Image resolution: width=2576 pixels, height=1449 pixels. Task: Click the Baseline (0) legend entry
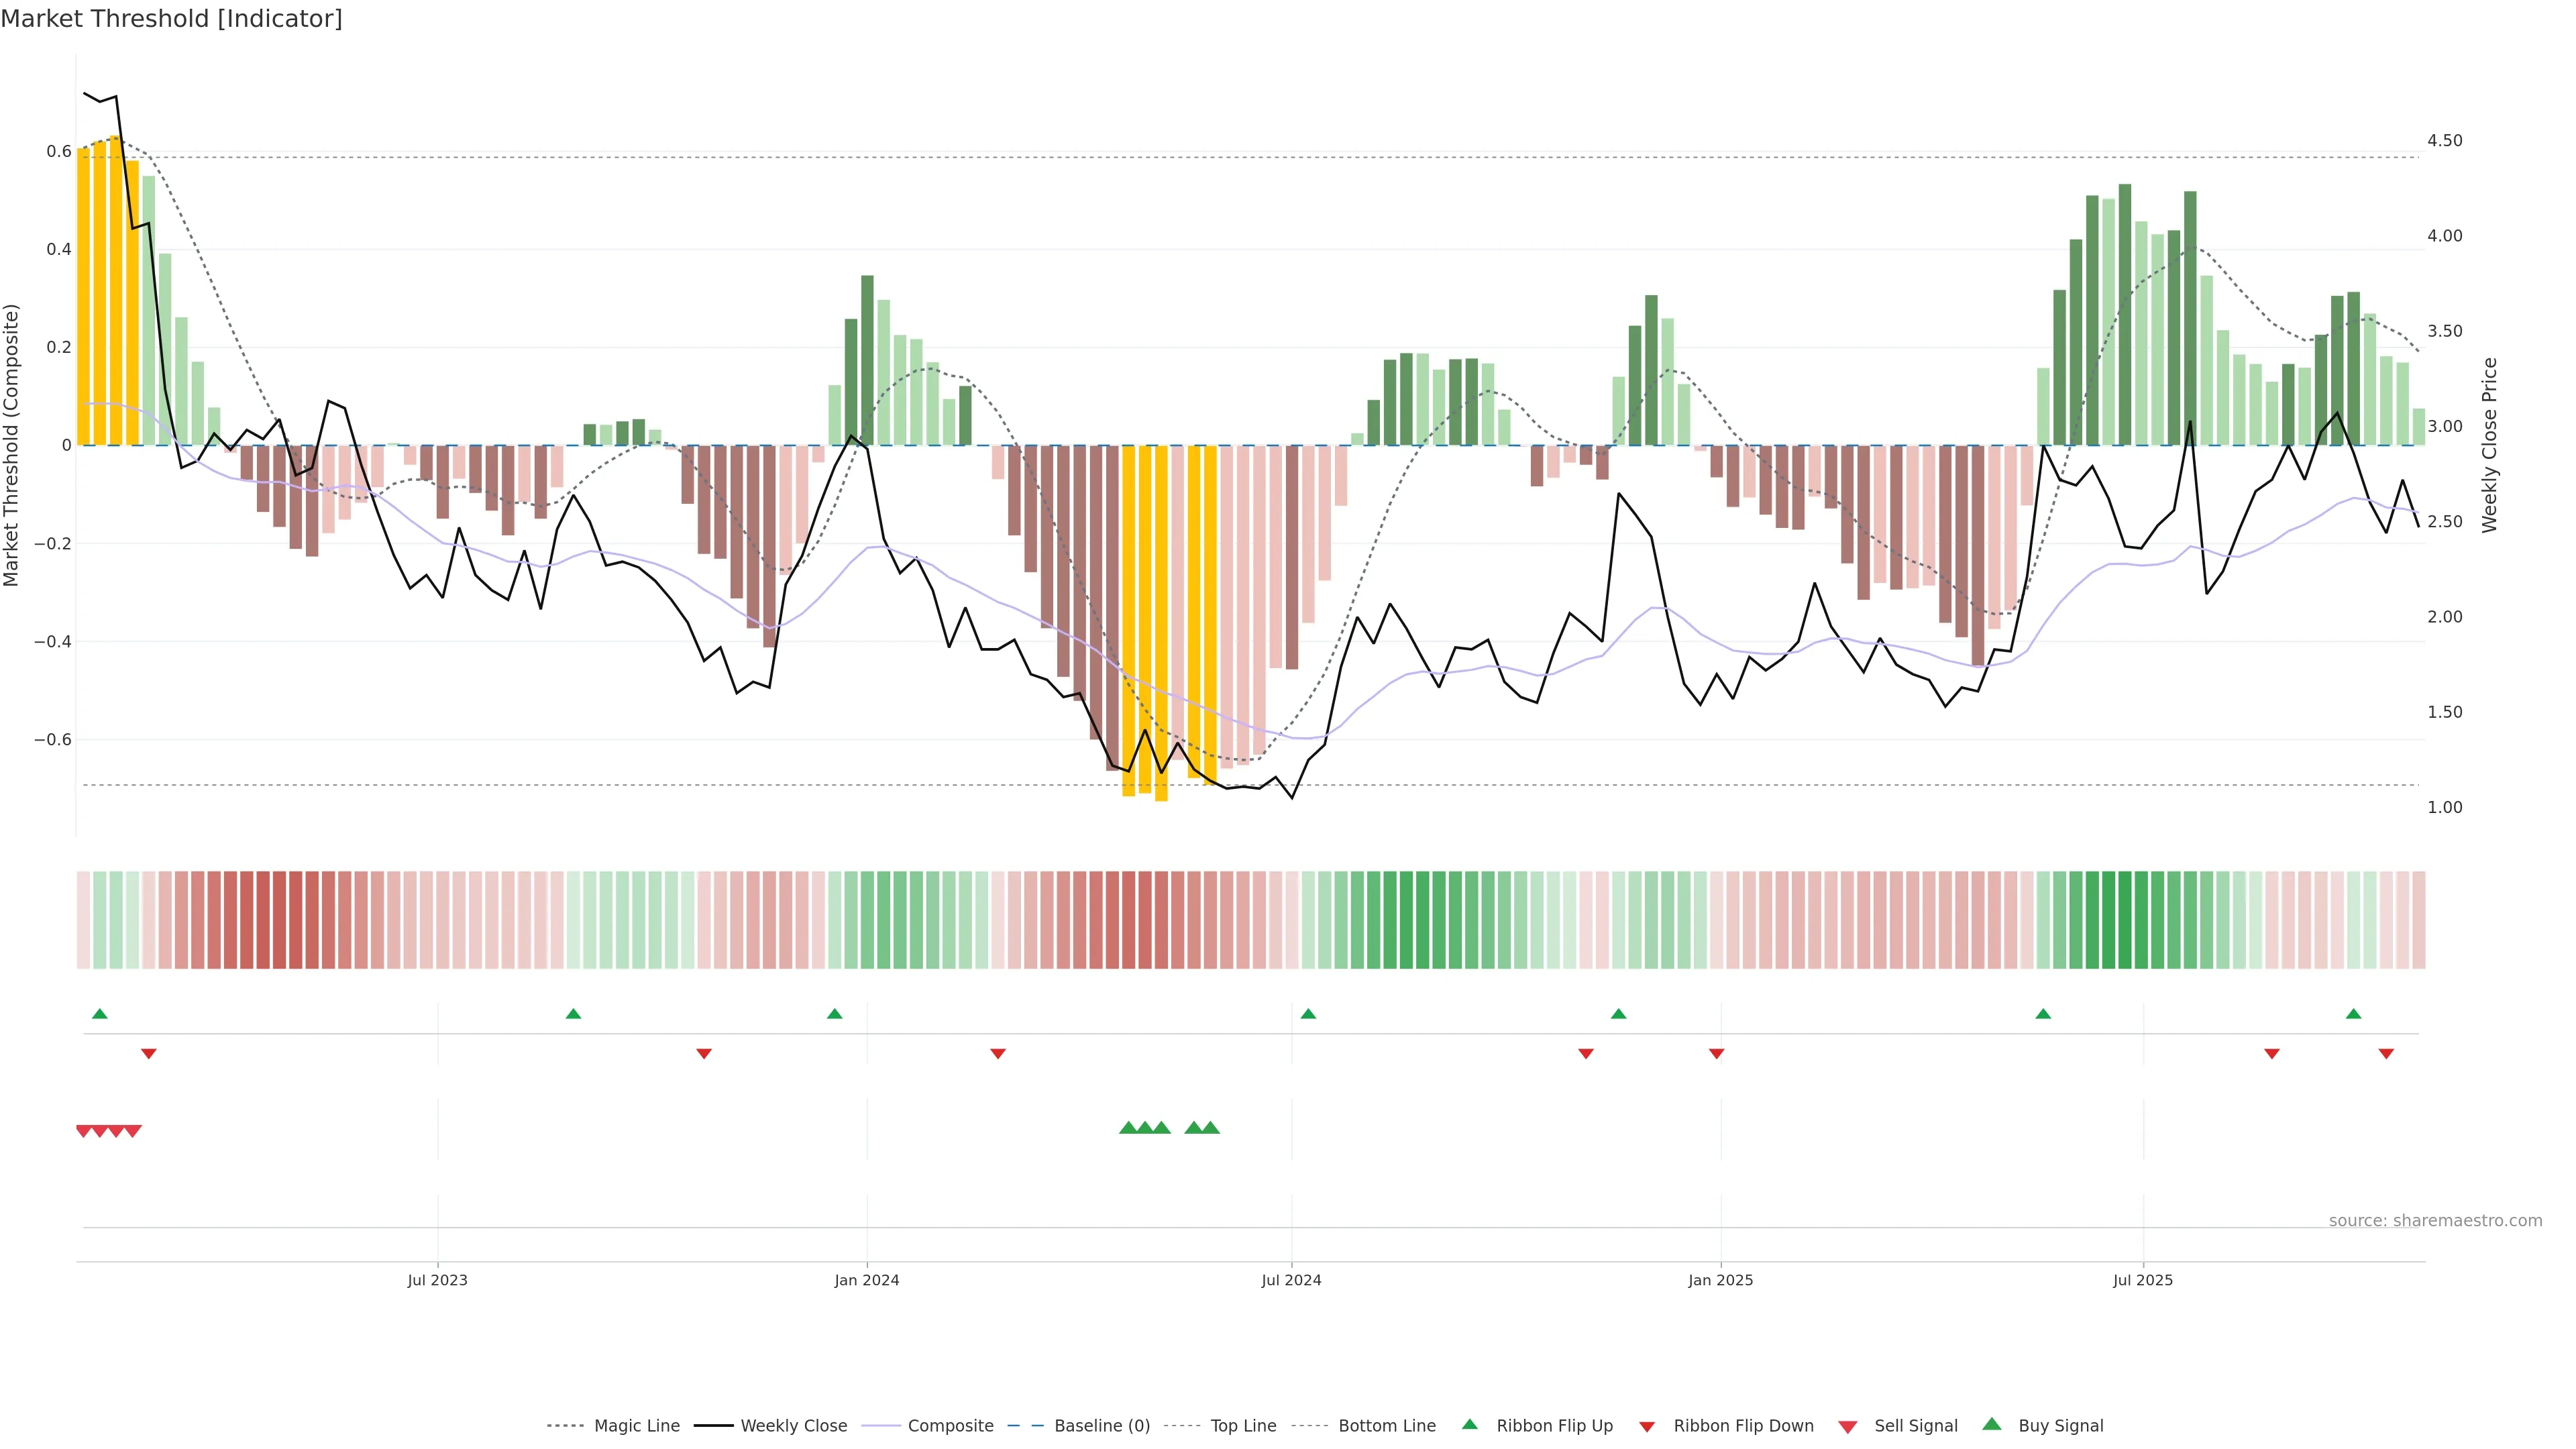pos(1102,1426)
